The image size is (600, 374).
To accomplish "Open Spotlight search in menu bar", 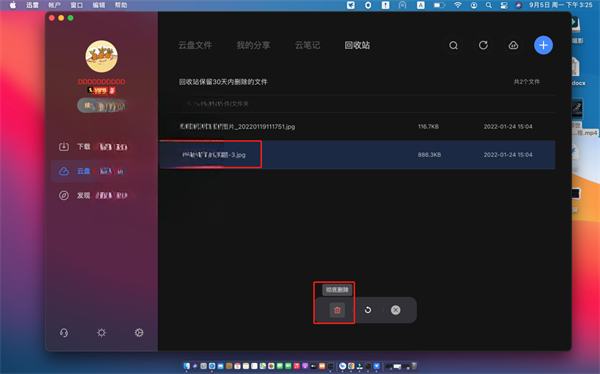I will (x=489, y=5).
